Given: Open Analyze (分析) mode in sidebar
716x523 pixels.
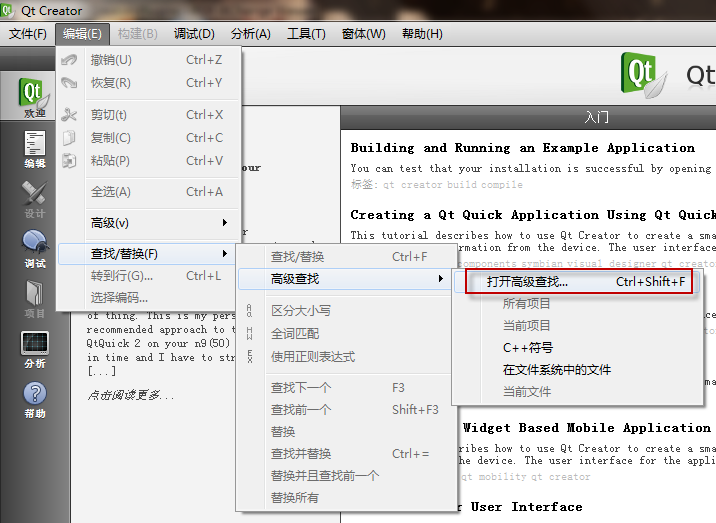Looking at the screenshot, I should pyautogui.click(x=35, y=349).
